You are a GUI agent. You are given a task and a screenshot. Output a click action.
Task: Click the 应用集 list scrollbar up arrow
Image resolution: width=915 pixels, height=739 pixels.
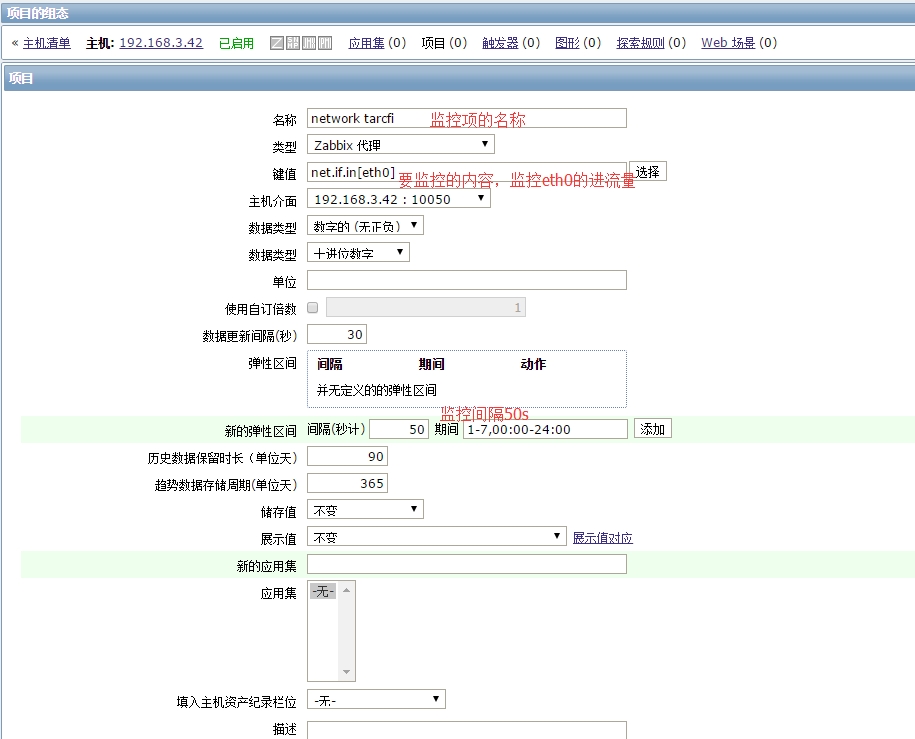point(347,590)
